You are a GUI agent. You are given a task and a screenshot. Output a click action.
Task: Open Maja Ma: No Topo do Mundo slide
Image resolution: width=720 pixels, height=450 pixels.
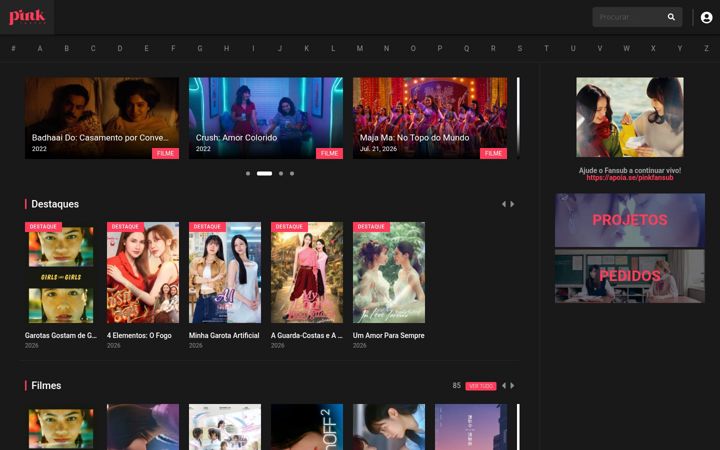tap(430, 118)
